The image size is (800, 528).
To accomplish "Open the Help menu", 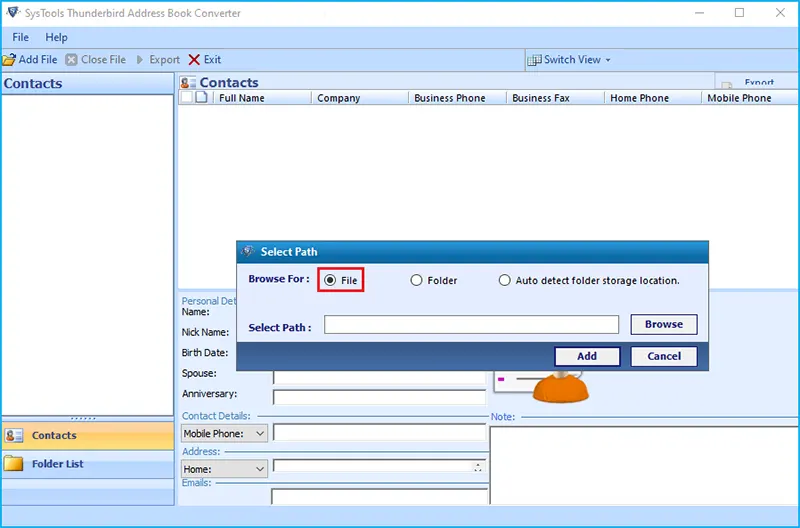I will point(56,37).
